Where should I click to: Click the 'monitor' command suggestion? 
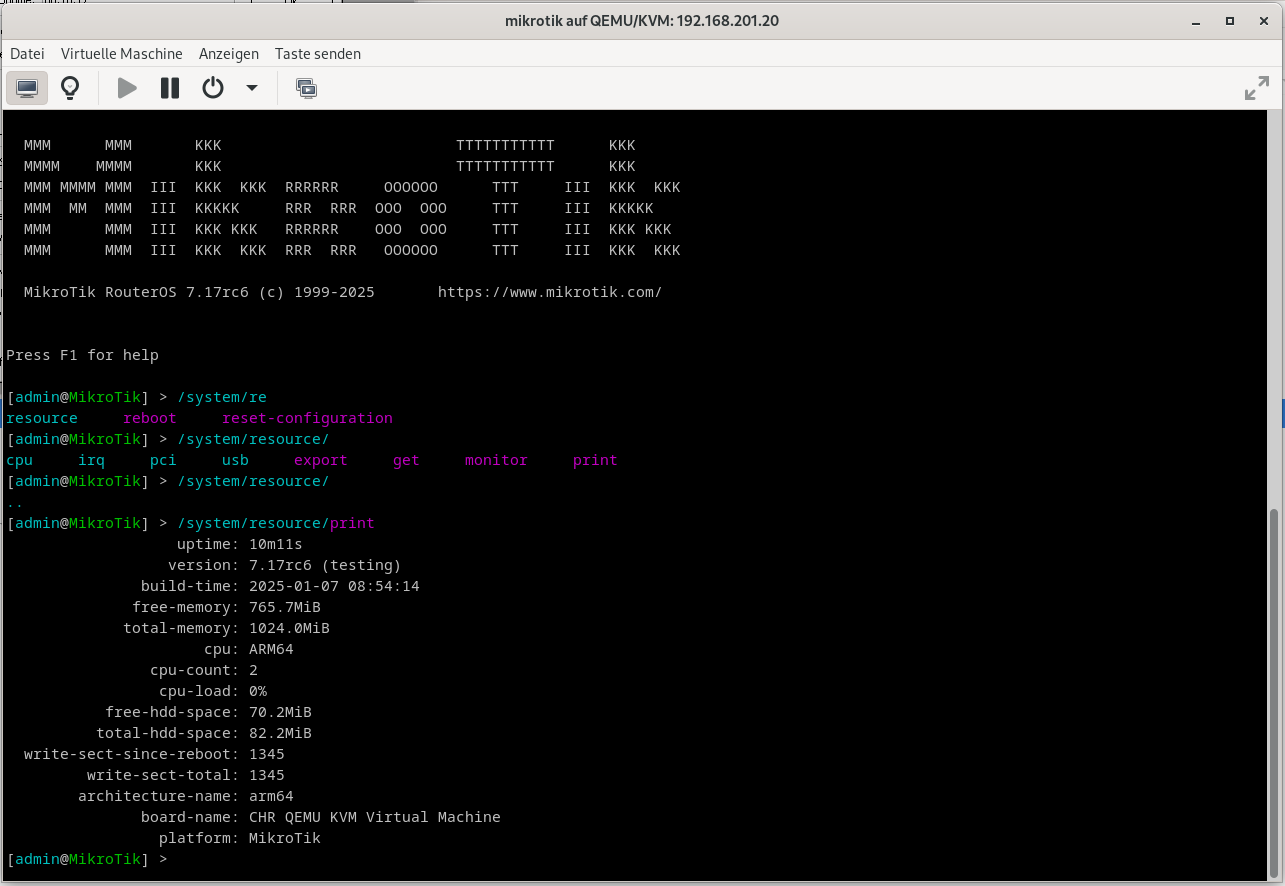496,460
